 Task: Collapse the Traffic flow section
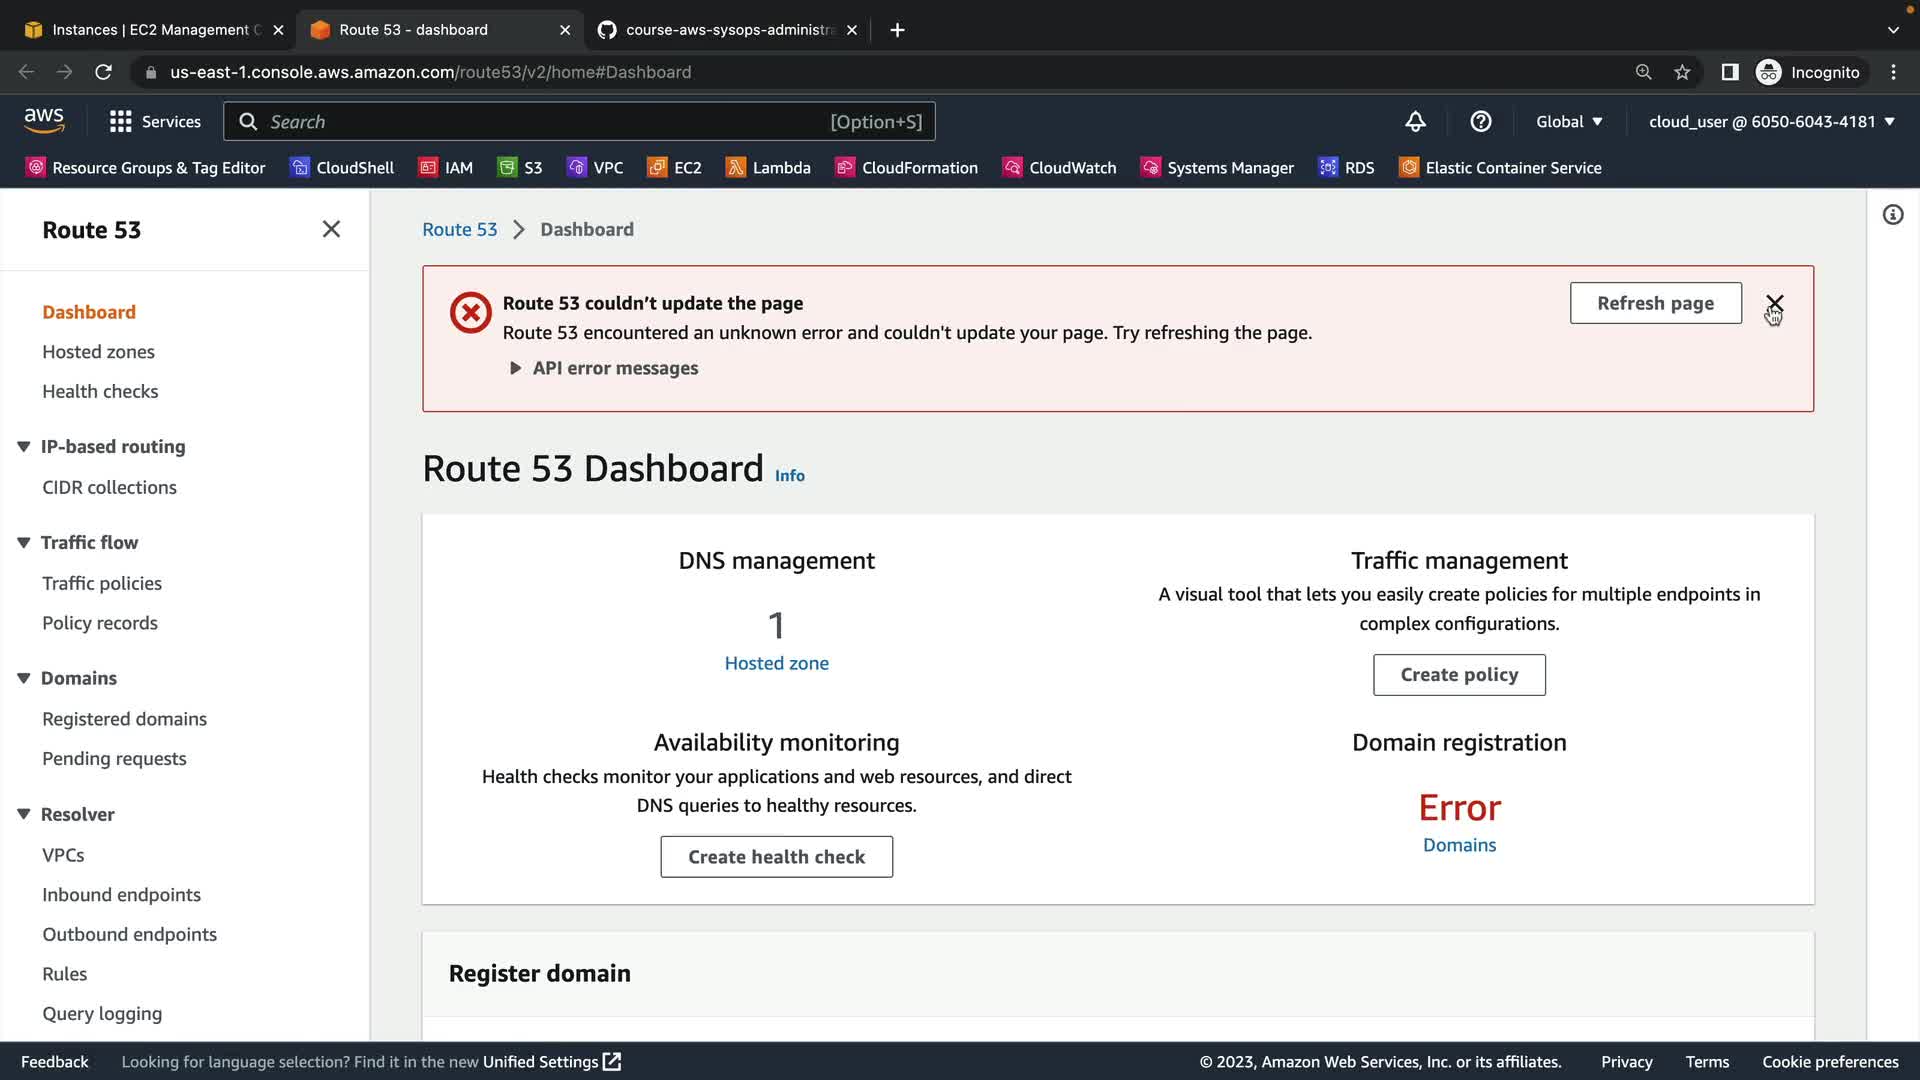click(x=24, y=543)
